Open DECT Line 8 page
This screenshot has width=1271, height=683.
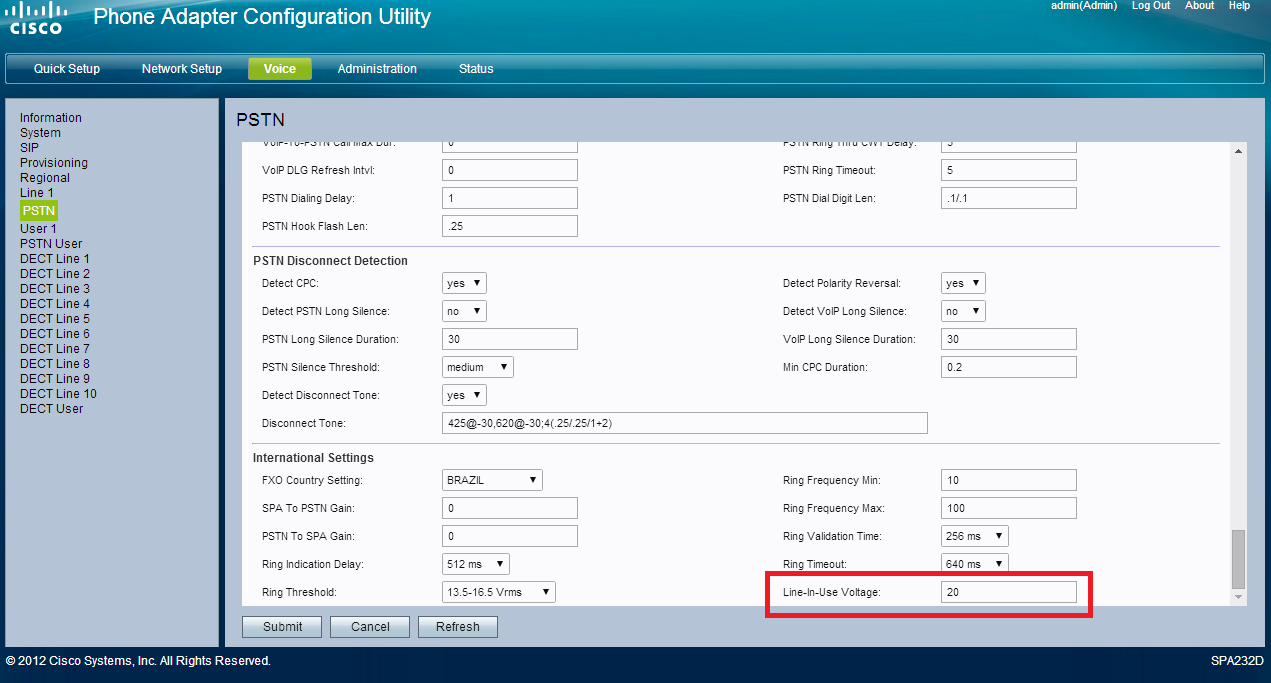pyautogui.click(x=55, y=364)
